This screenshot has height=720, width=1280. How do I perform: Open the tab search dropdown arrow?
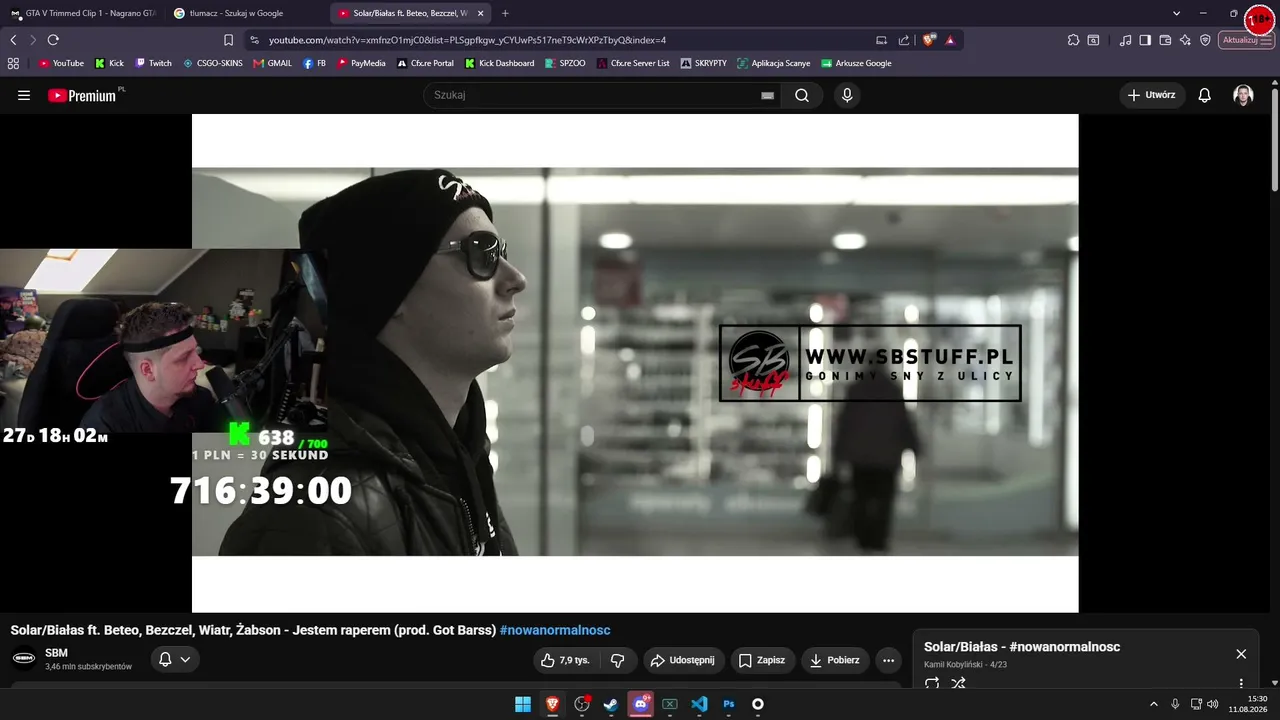[1177, 13]
